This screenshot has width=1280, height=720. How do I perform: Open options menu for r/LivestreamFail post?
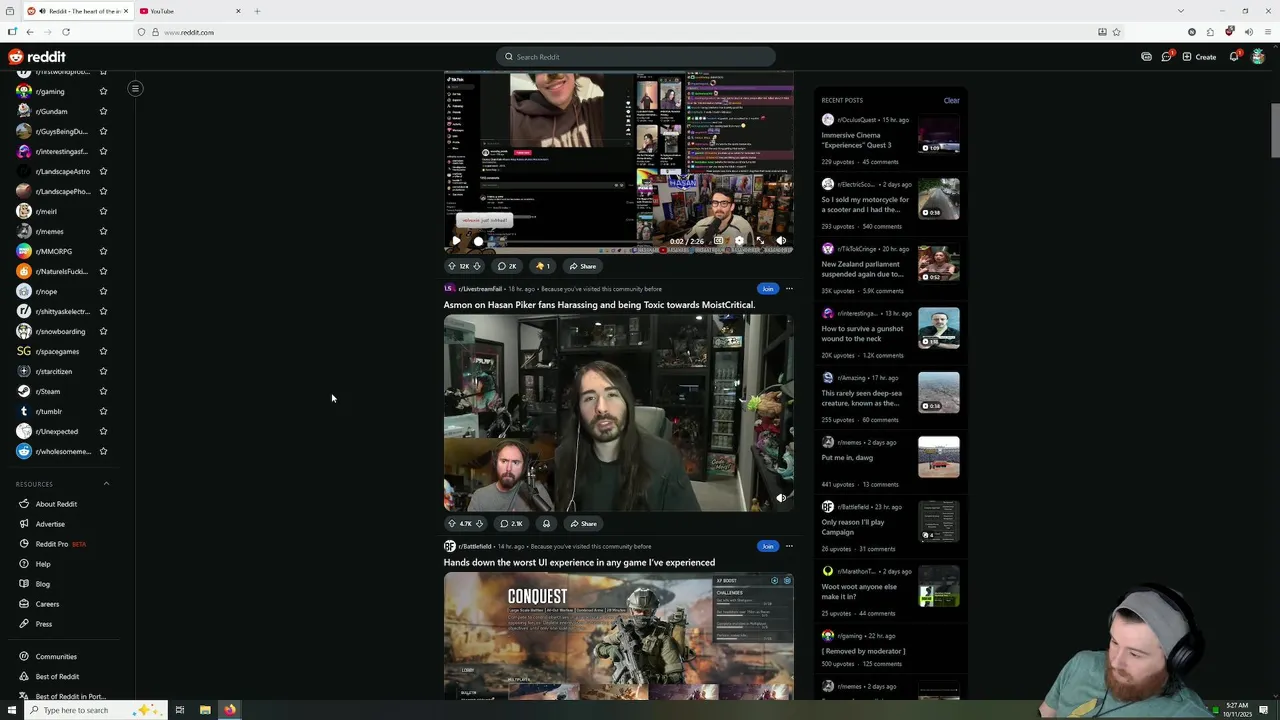coord(789,289)
